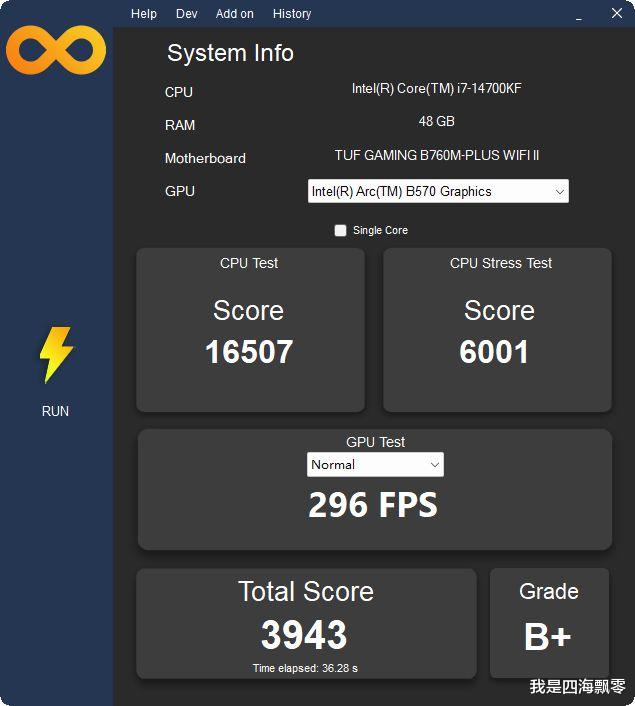Click the GPU Test panel title

[376, 442]
